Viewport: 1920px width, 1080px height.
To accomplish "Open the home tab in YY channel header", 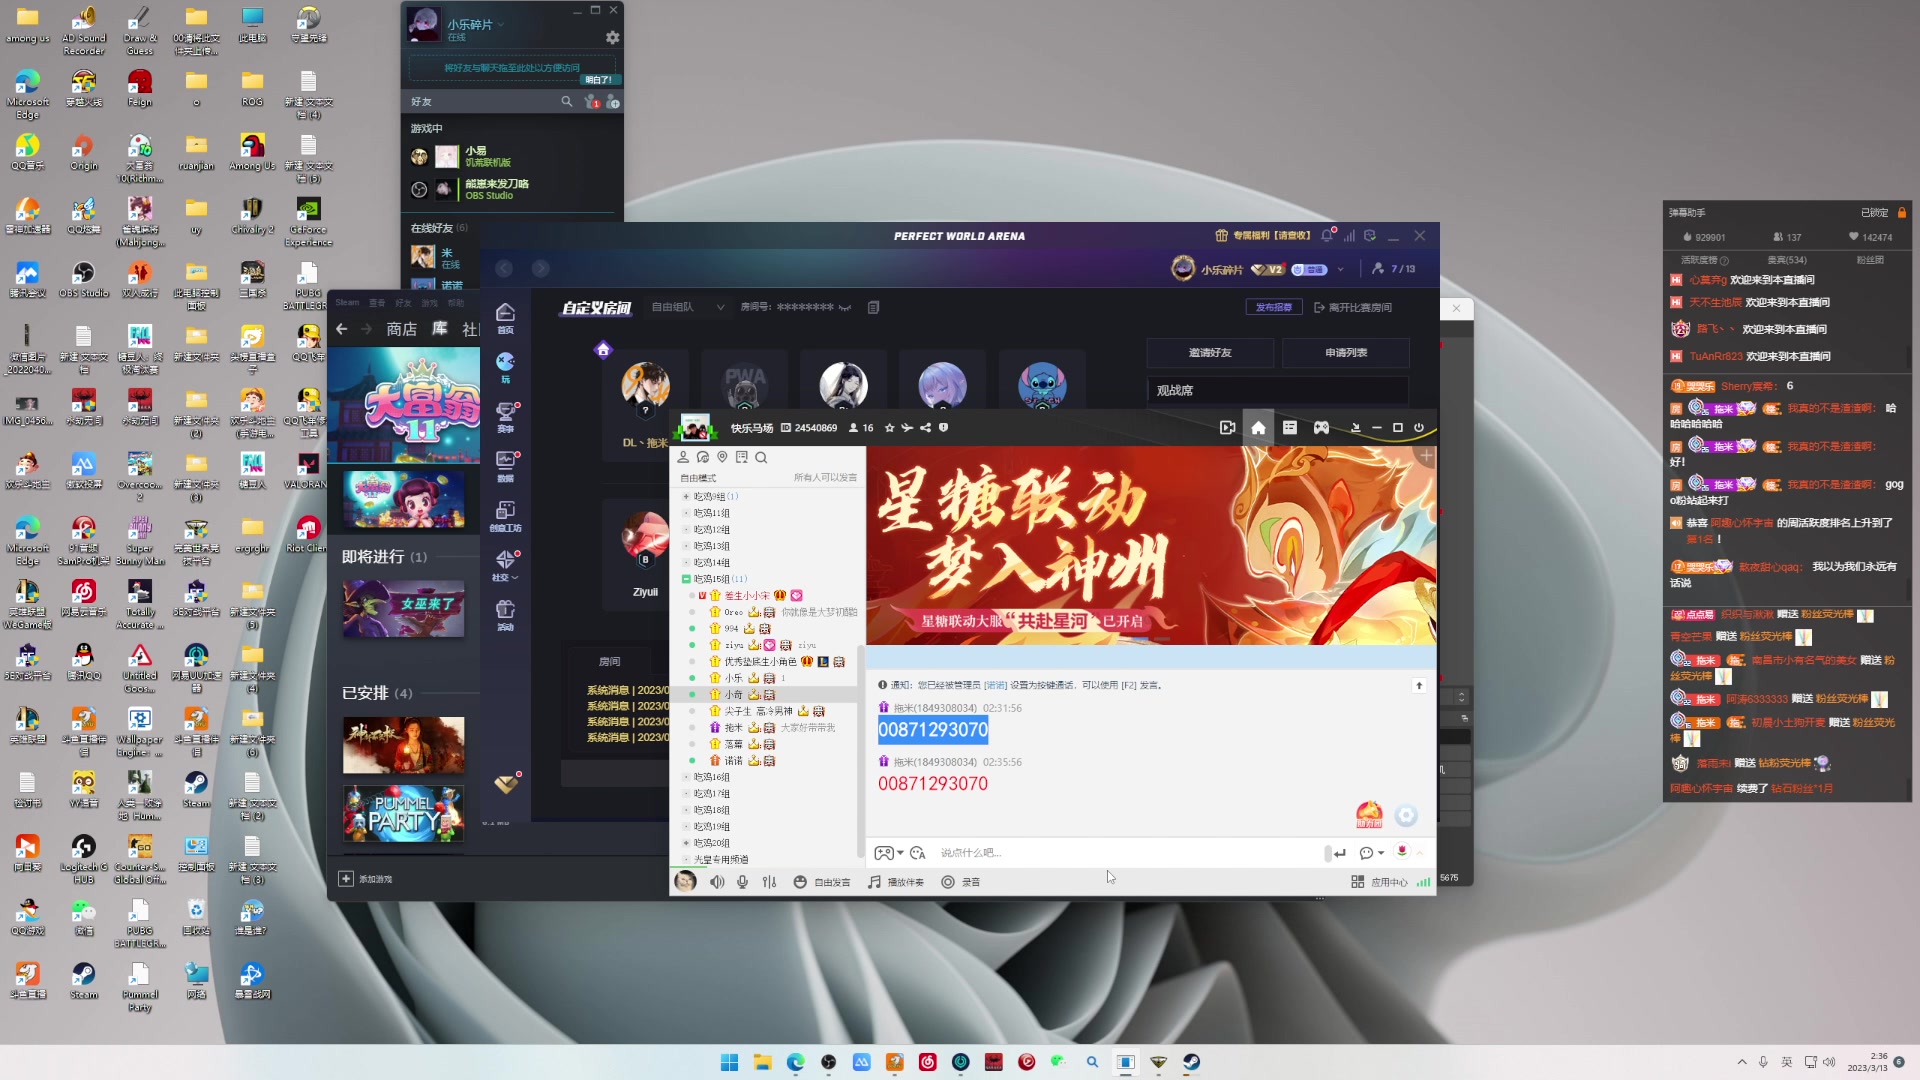I will pyautogui.click(x=1258, y=428).
